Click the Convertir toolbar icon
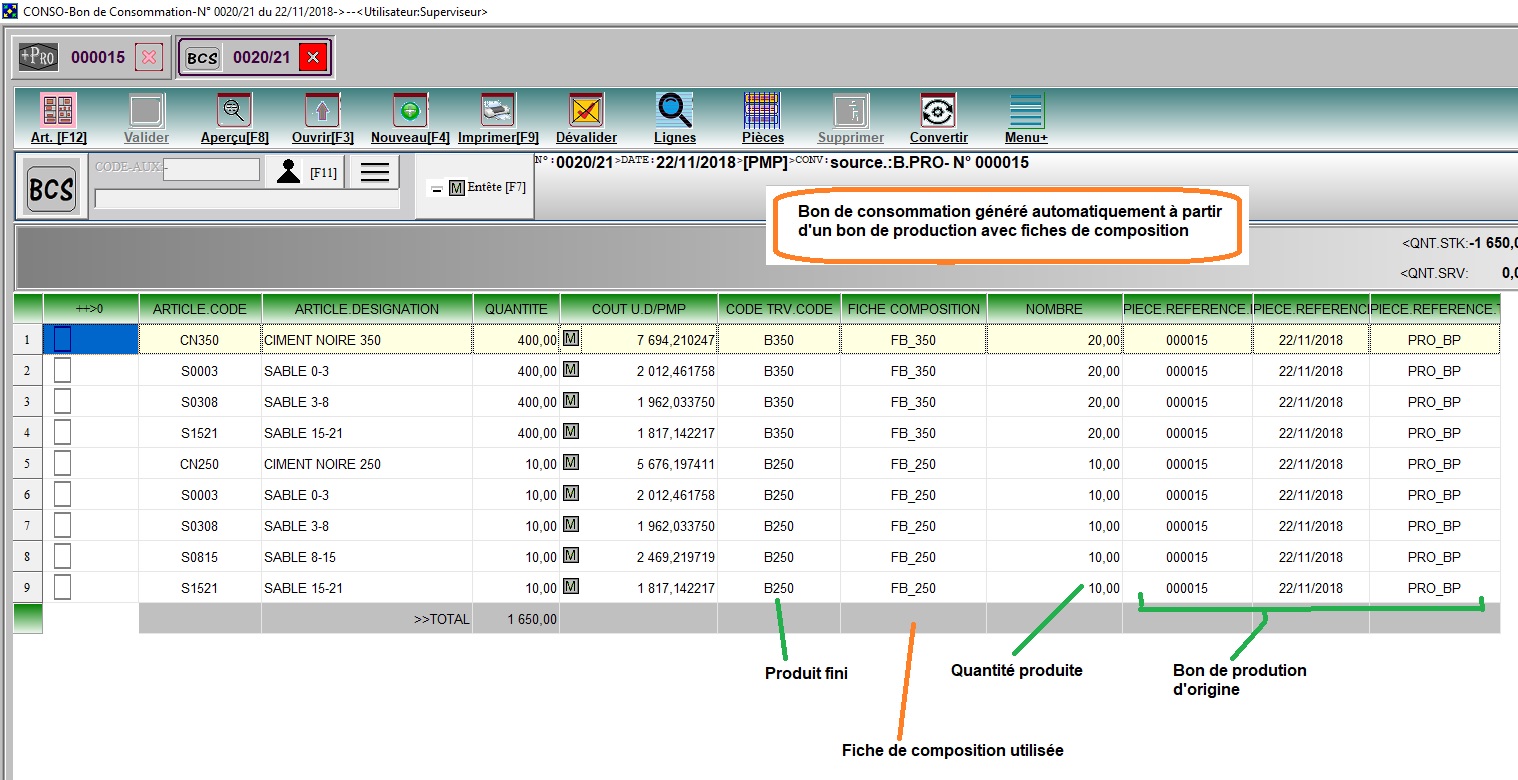 point(938,111)
